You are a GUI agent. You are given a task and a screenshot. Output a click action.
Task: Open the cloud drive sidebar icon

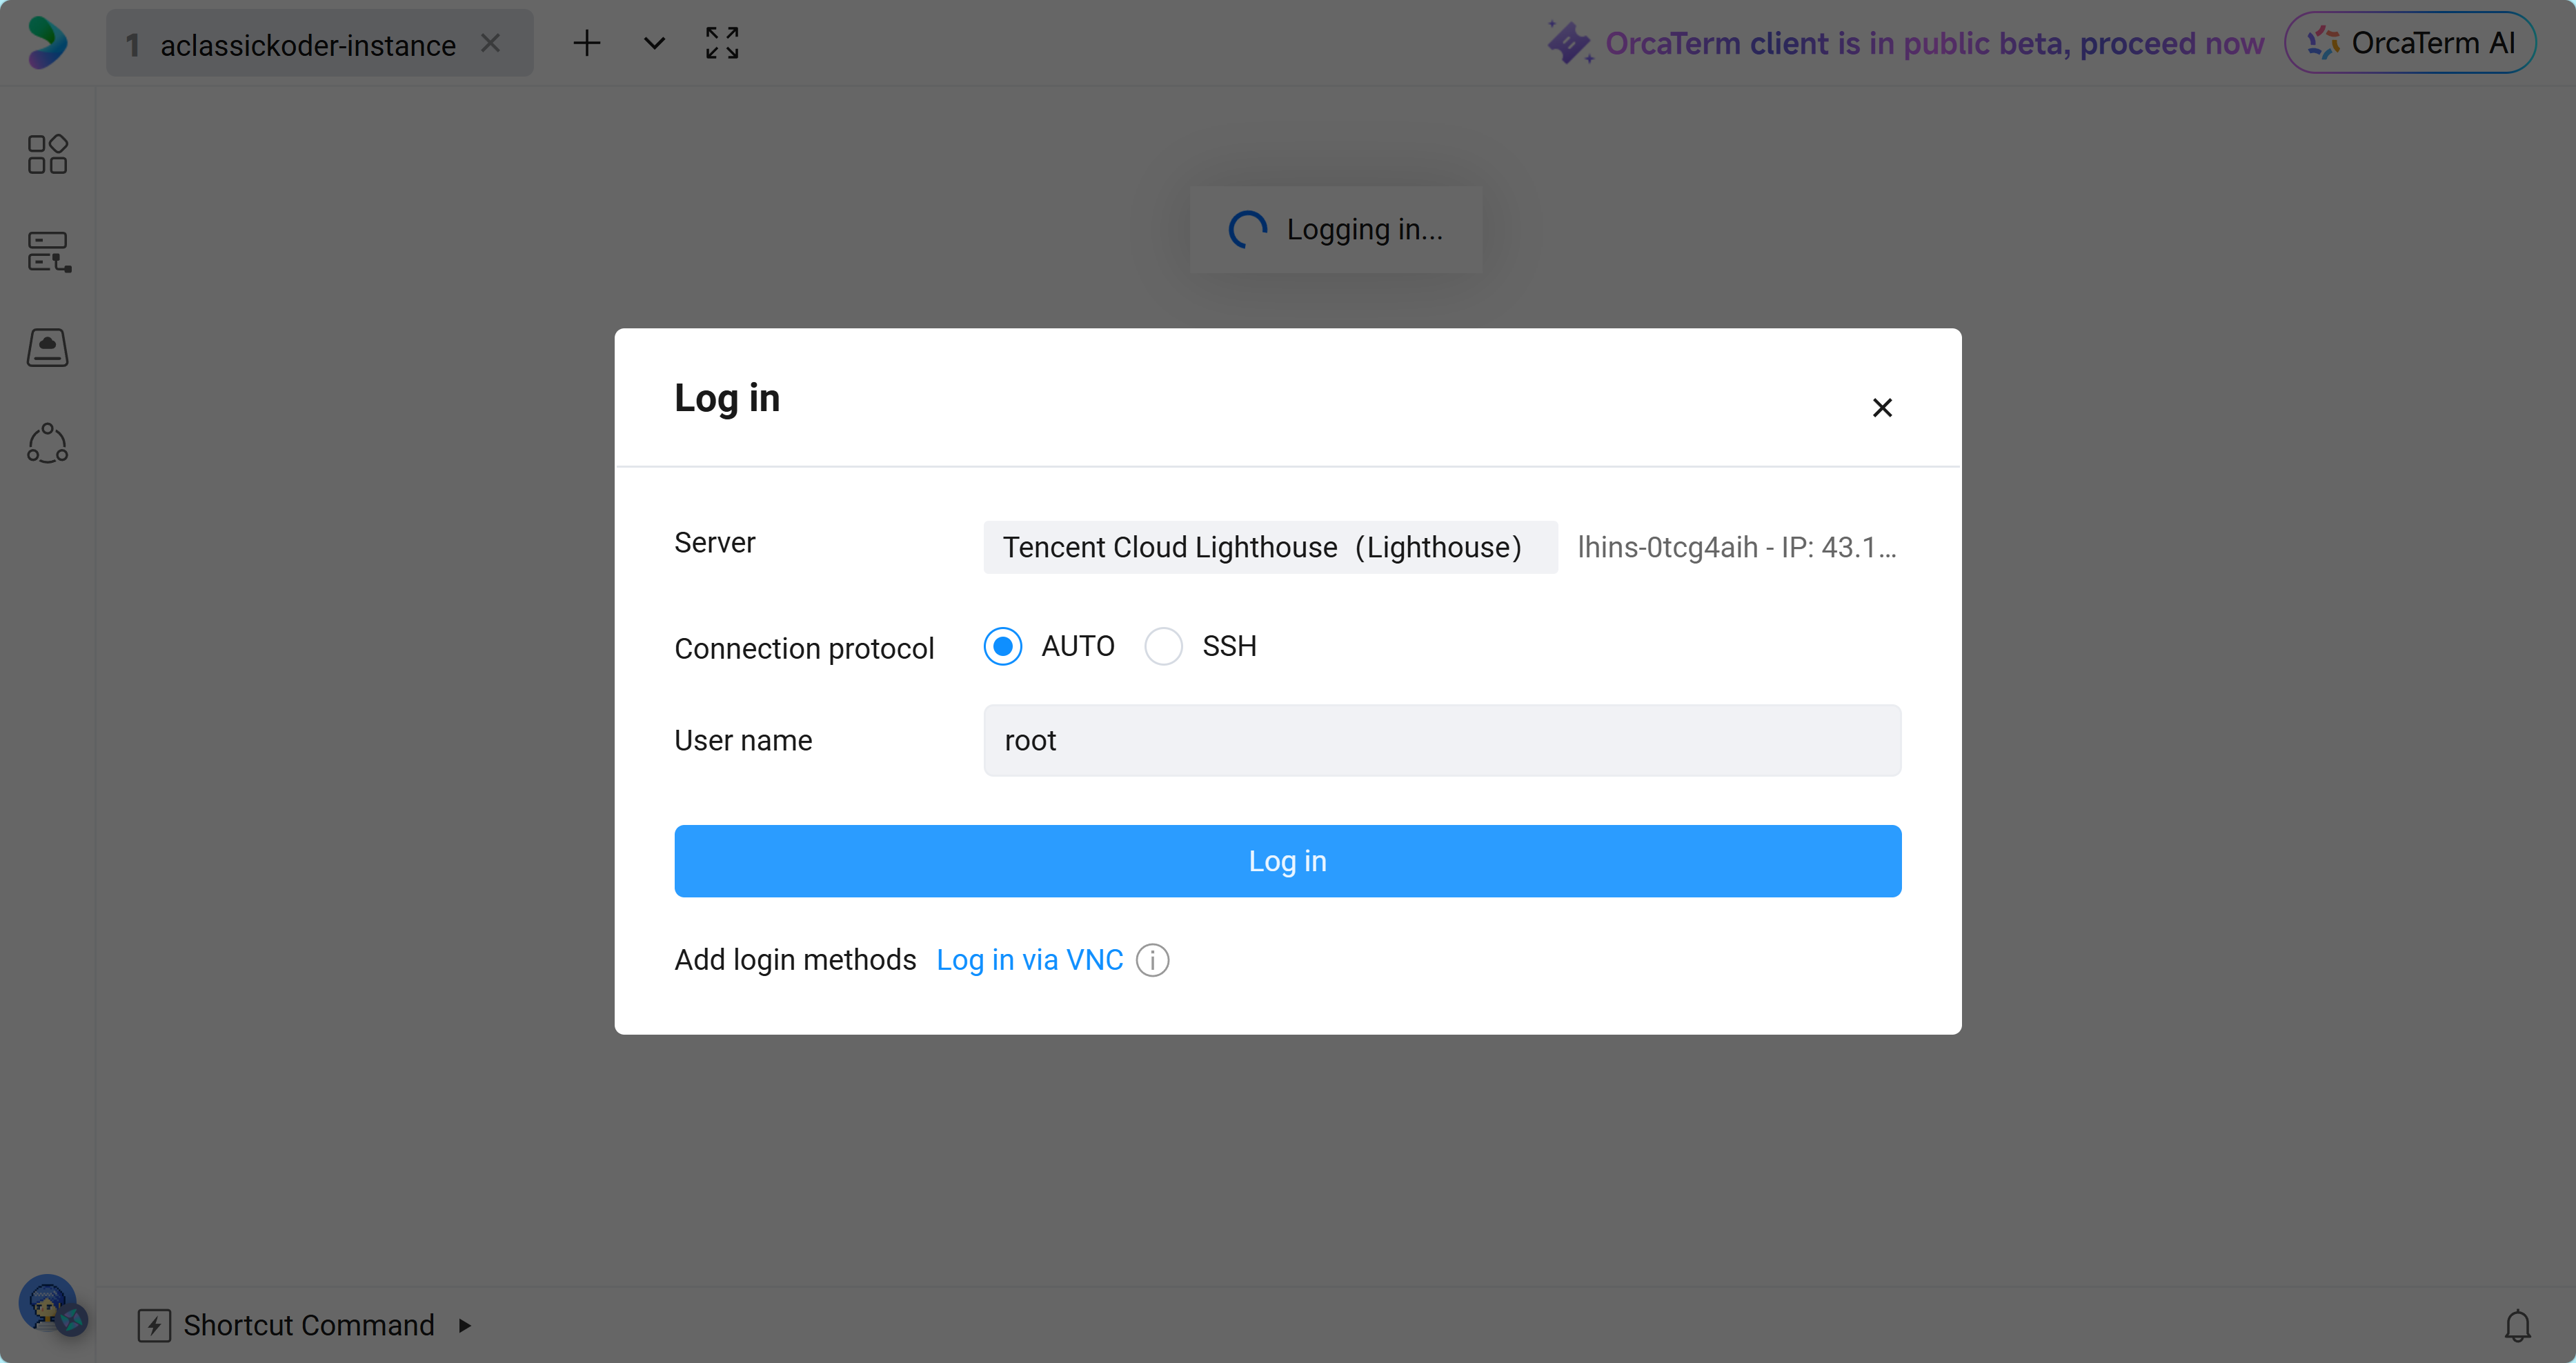(x=47, y=347)
